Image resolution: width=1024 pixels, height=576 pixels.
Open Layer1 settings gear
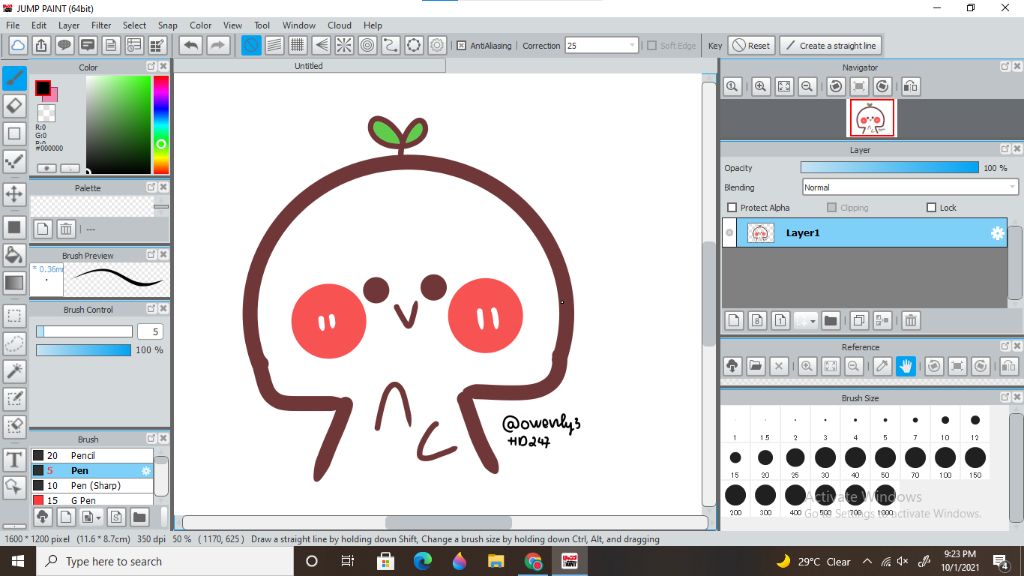click(x=997, y=233)
